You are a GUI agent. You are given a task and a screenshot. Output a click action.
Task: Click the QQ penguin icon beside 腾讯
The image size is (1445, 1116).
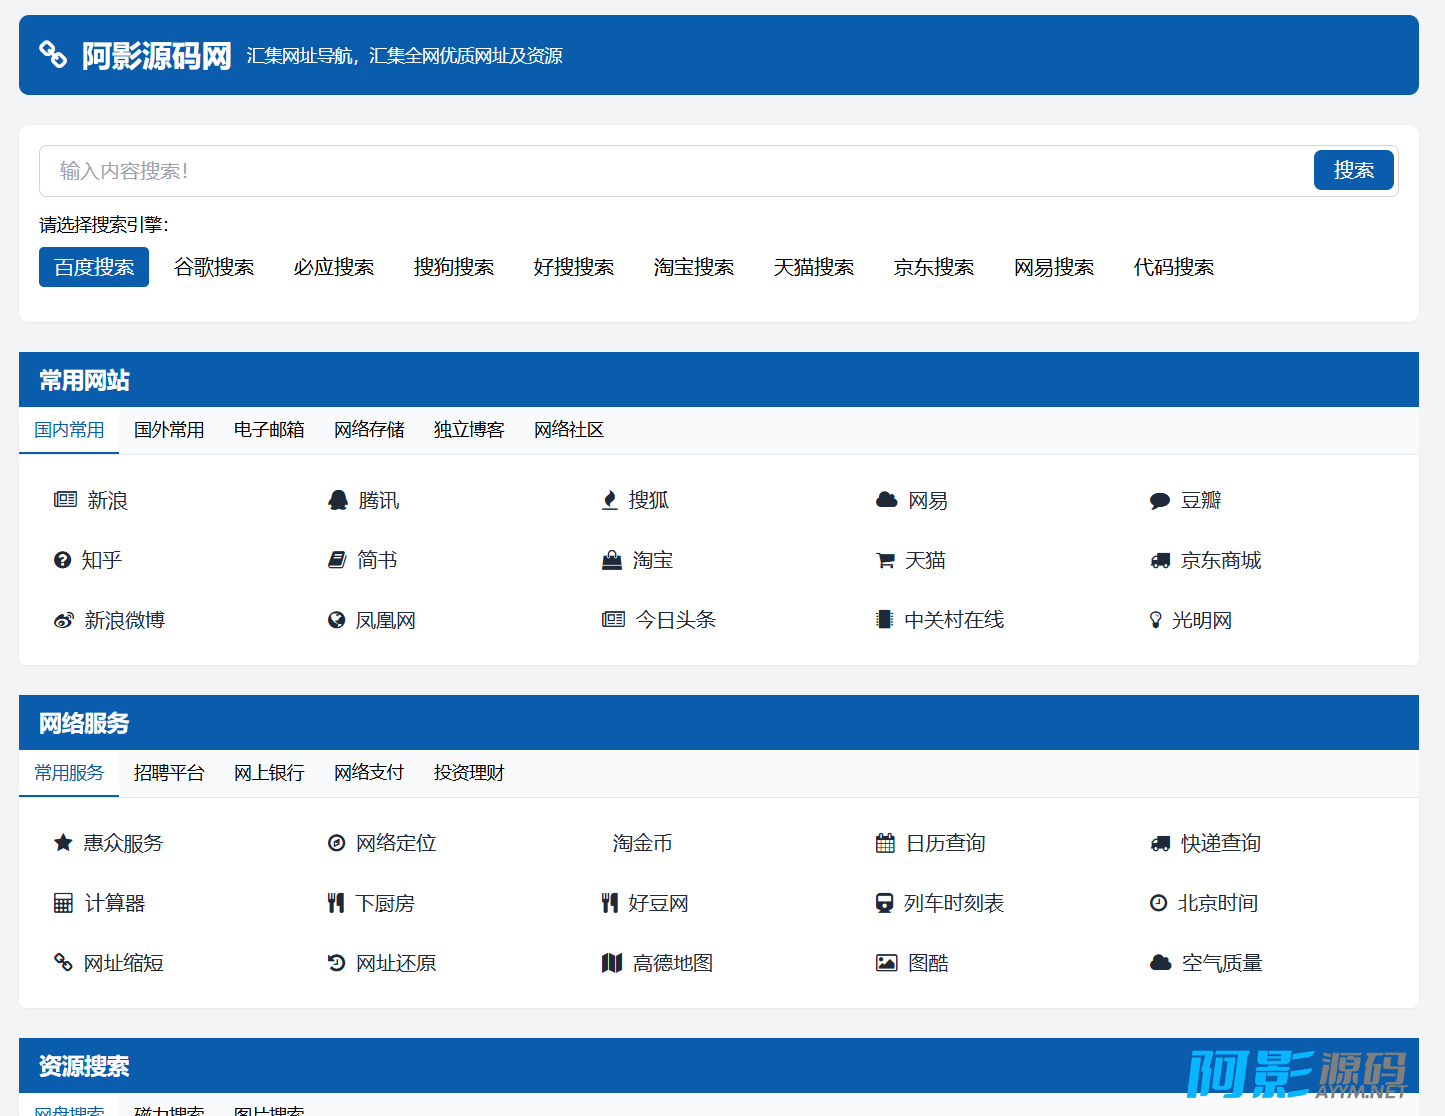click(338, 500)
